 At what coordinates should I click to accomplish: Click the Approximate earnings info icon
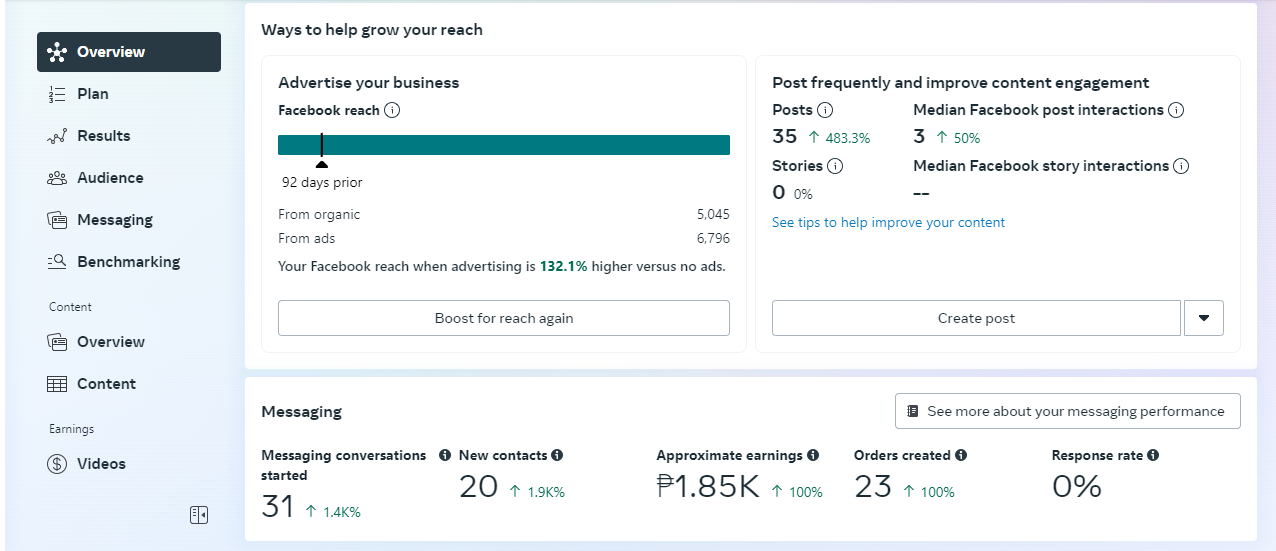(813, 456)
